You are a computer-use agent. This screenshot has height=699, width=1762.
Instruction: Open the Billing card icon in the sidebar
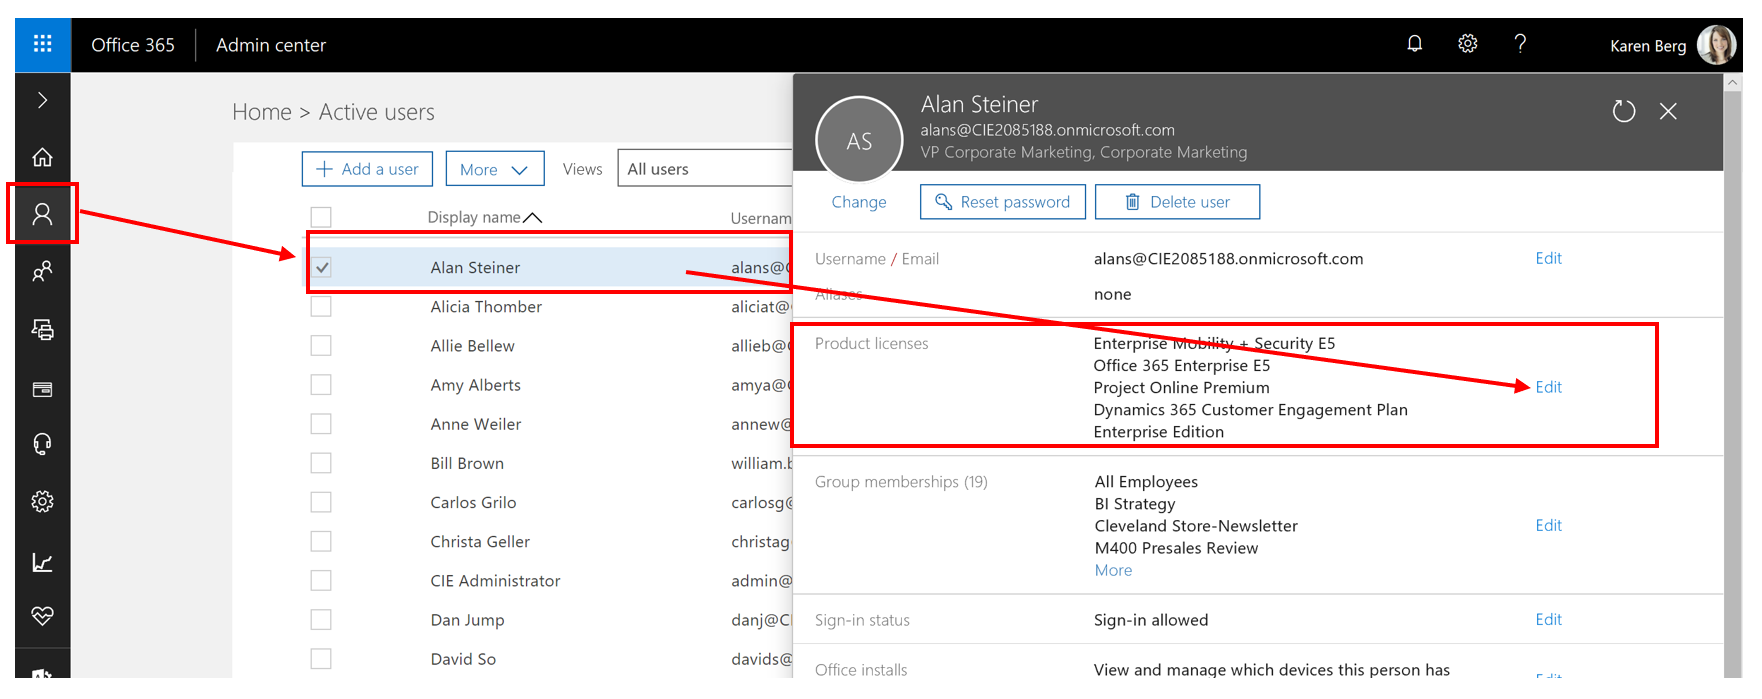pyautogui.click(x=42, y=389)
